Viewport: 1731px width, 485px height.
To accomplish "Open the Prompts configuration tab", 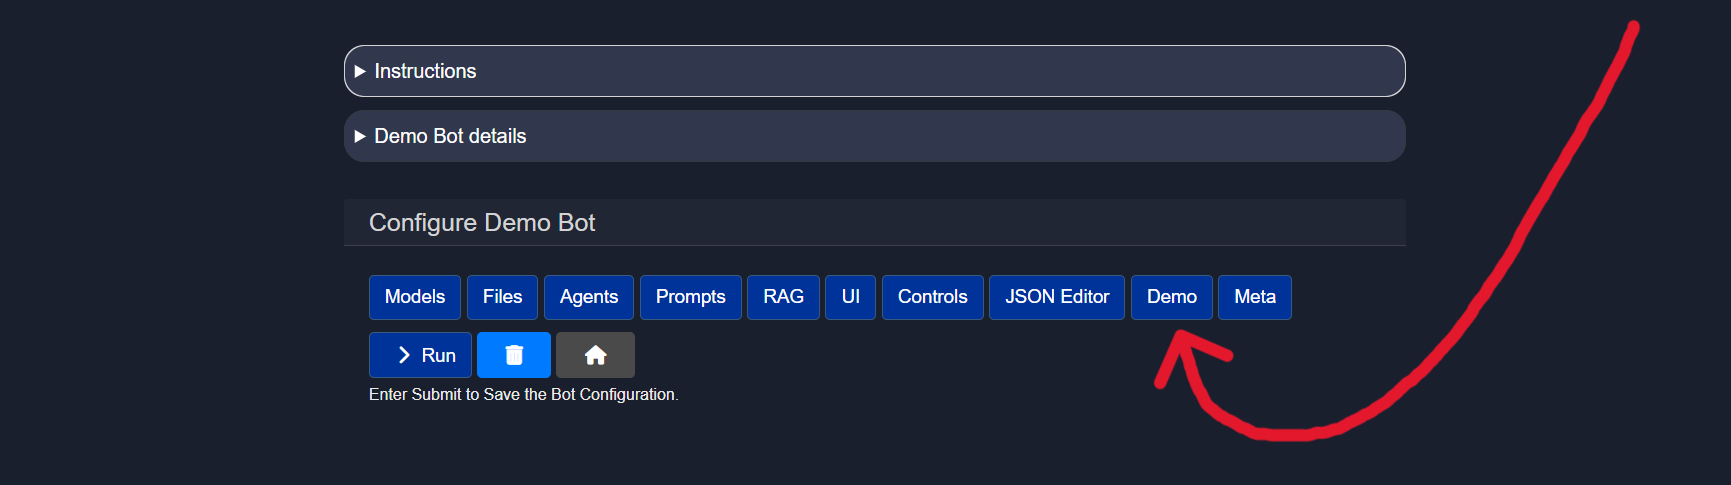I will click(x=690, y=297).
